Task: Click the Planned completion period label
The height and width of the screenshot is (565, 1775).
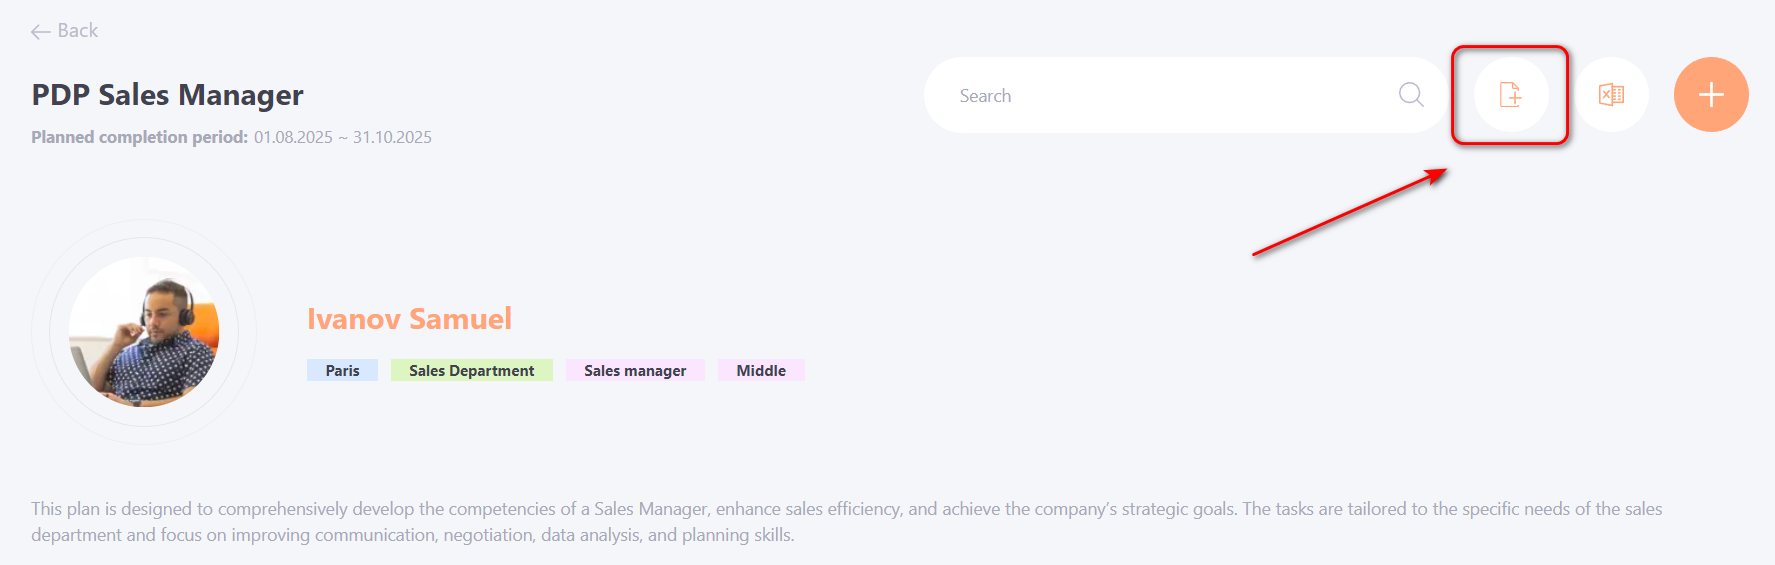Action: [139, 137]
